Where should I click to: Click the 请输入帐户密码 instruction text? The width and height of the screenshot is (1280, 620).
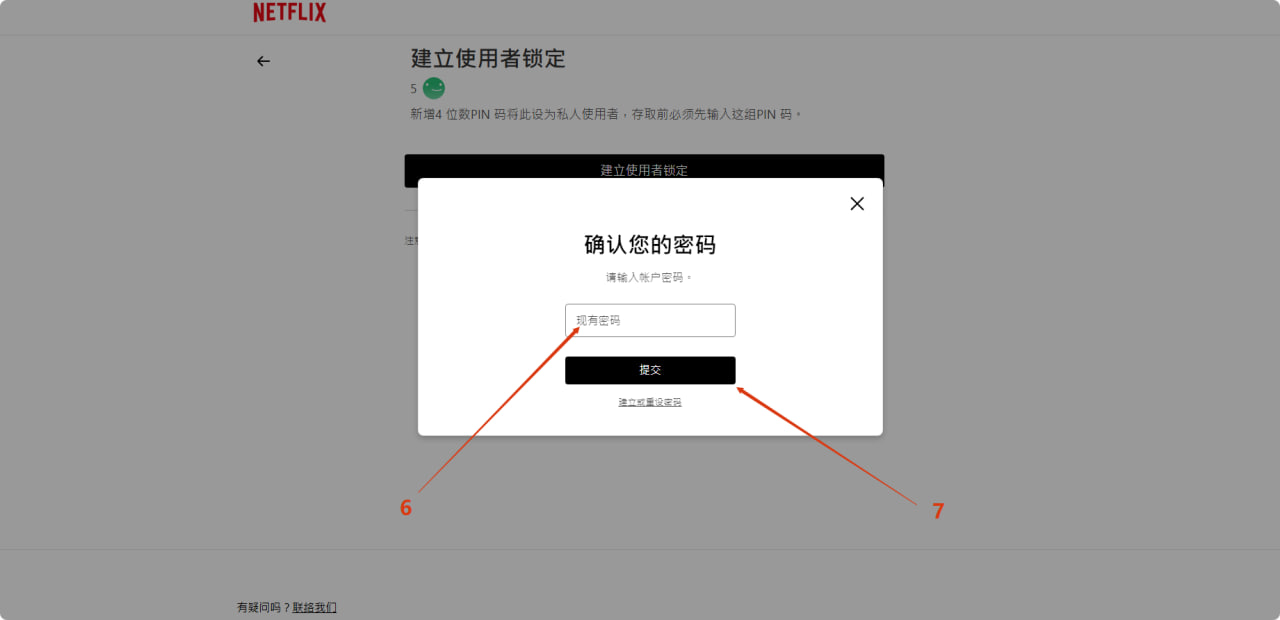click(650, 277)
